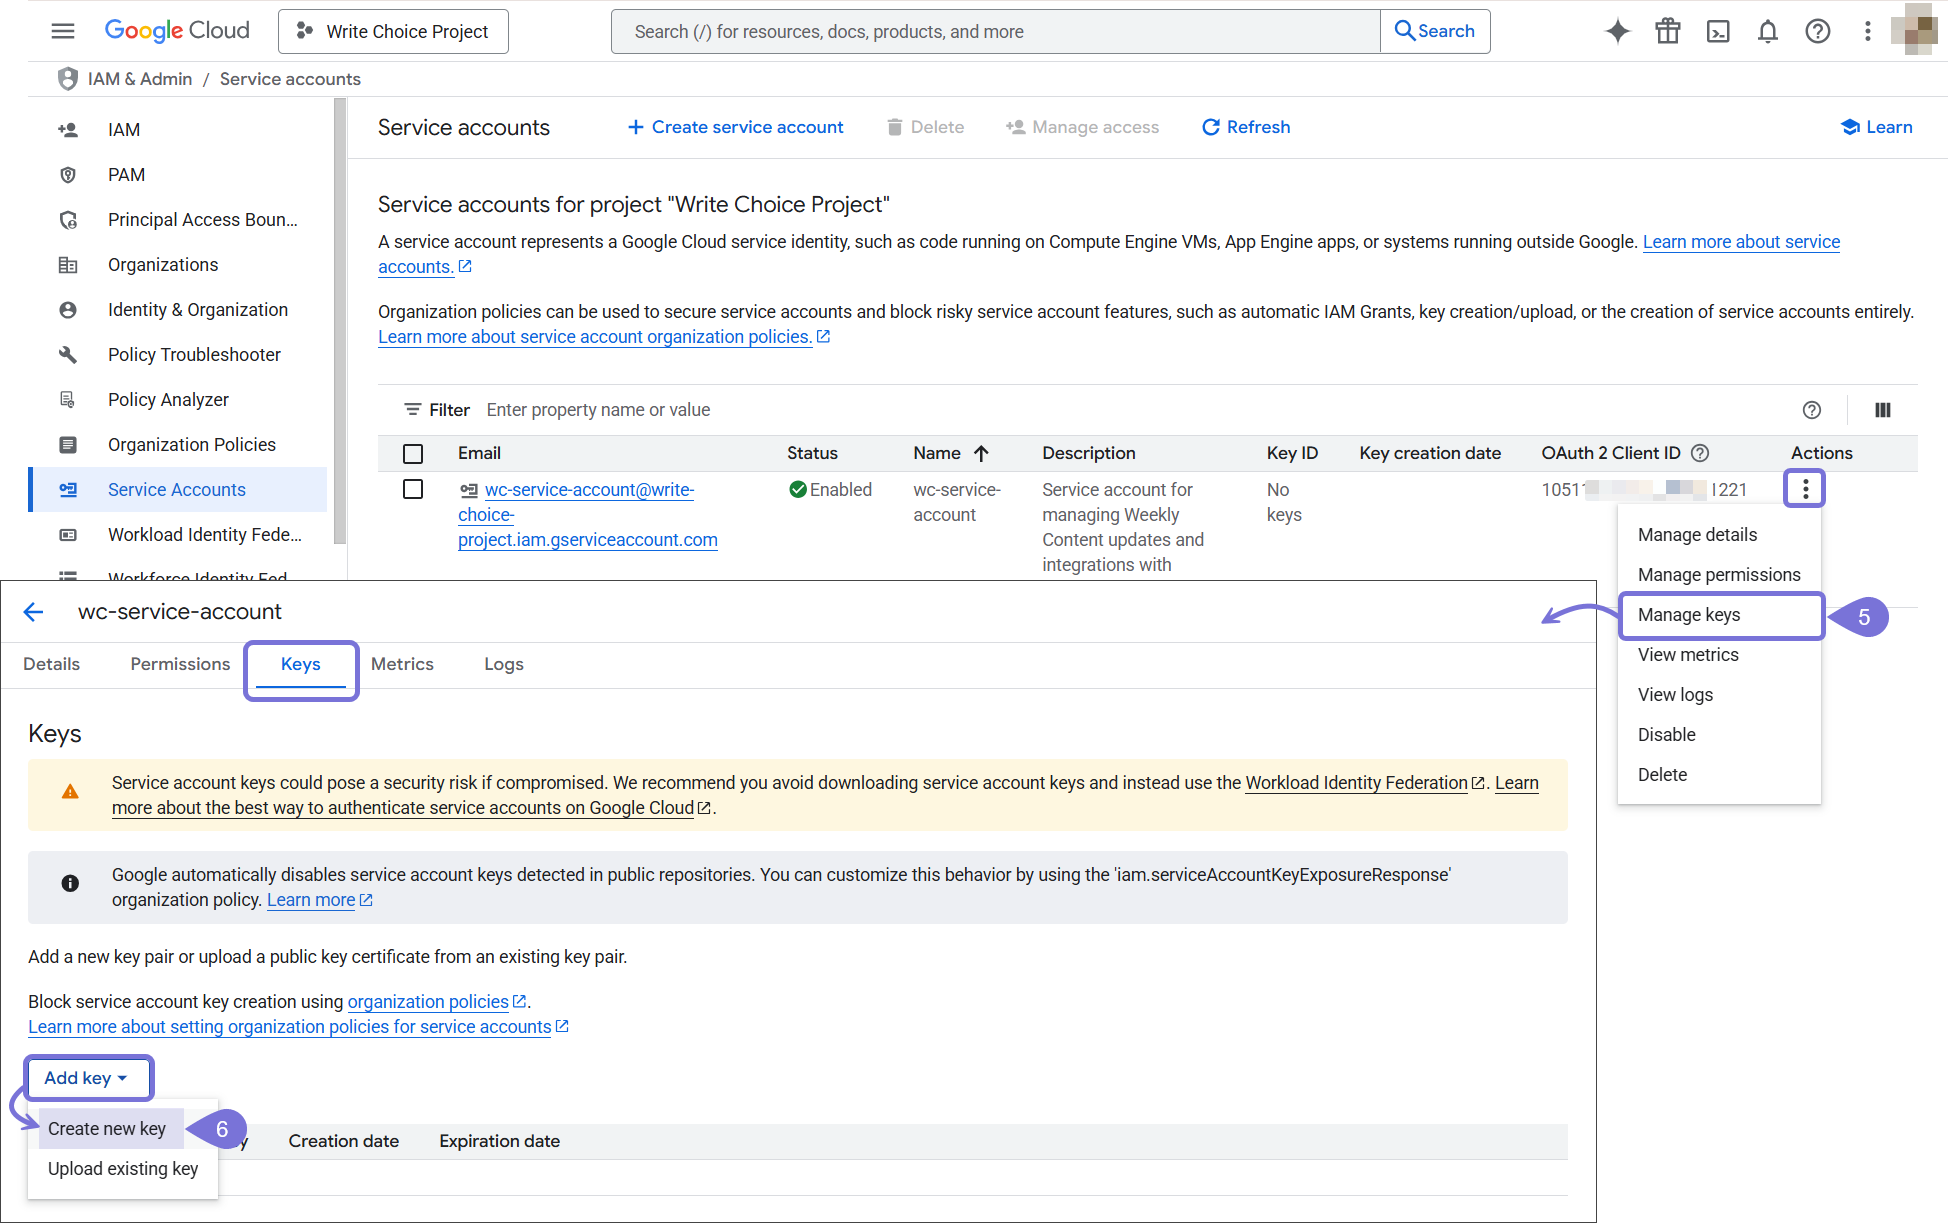Open the Write Choice Project selector
Viewport: 1948px width, 1223px height.
tap(393, 31)
